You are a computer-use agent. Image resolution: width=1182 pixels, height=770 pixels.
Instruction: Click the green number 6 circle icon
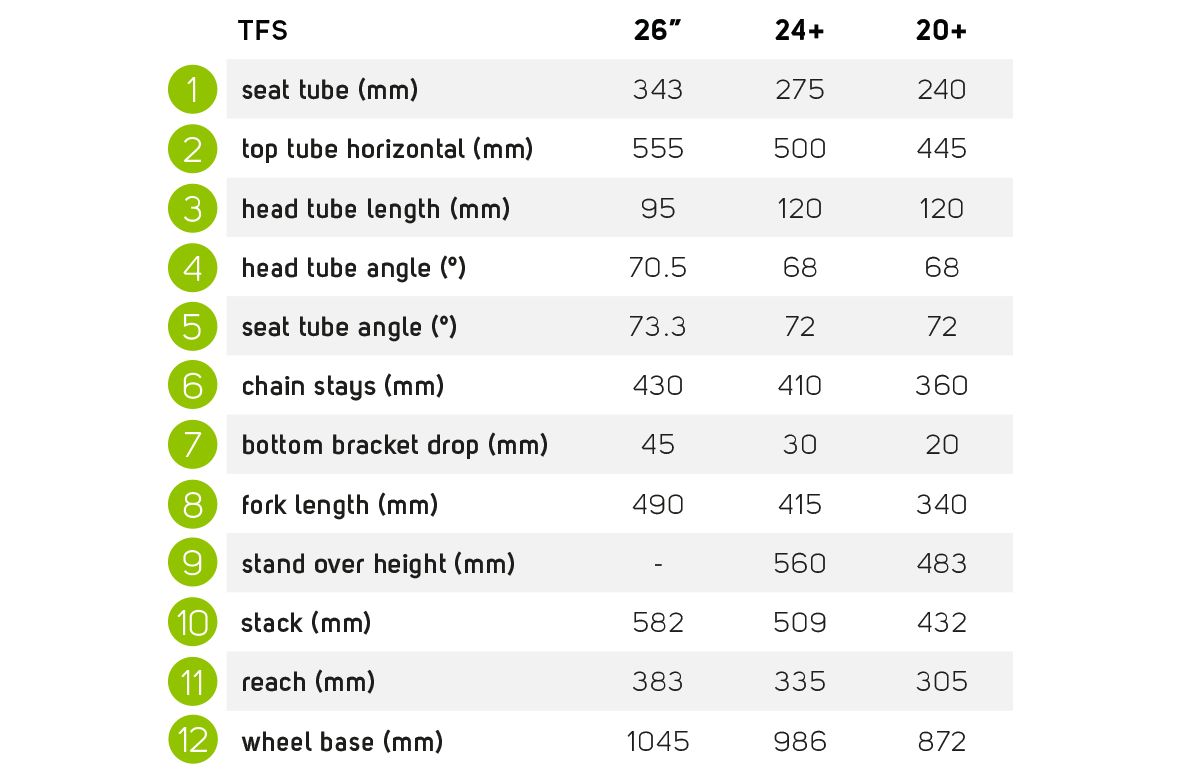coord(192,386)
